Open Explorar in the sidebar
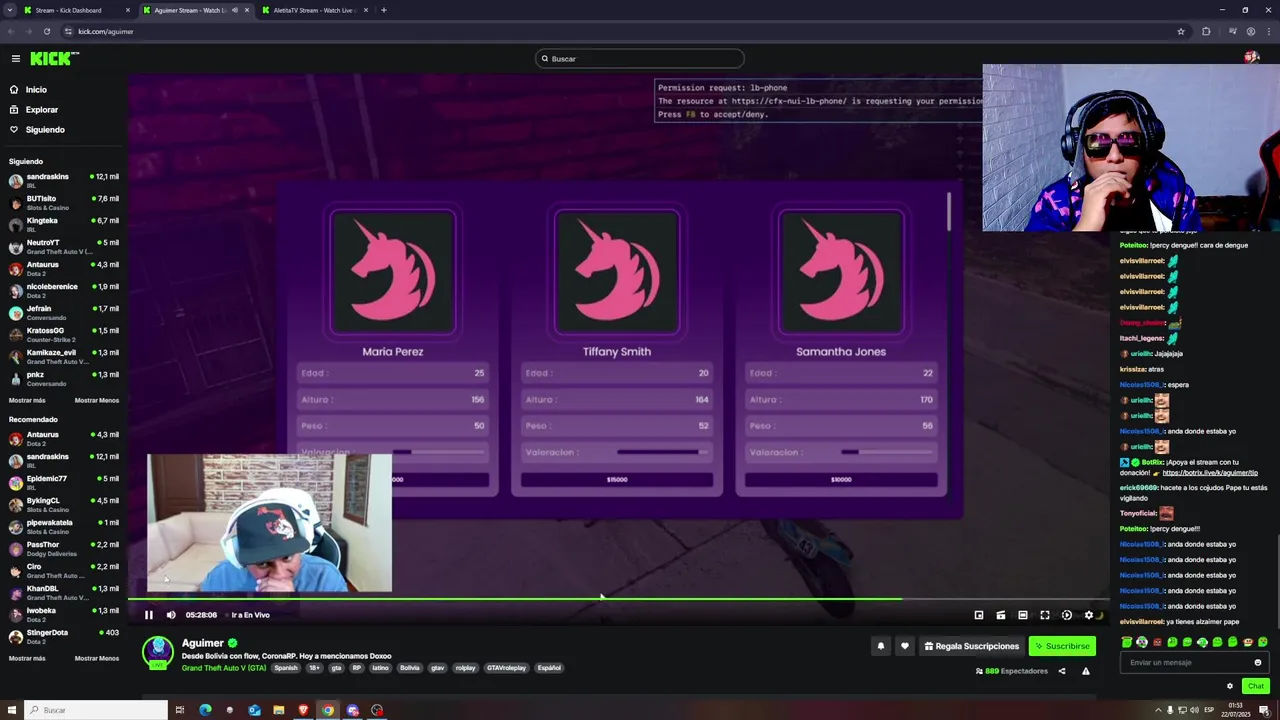 [x=42, y=110]
